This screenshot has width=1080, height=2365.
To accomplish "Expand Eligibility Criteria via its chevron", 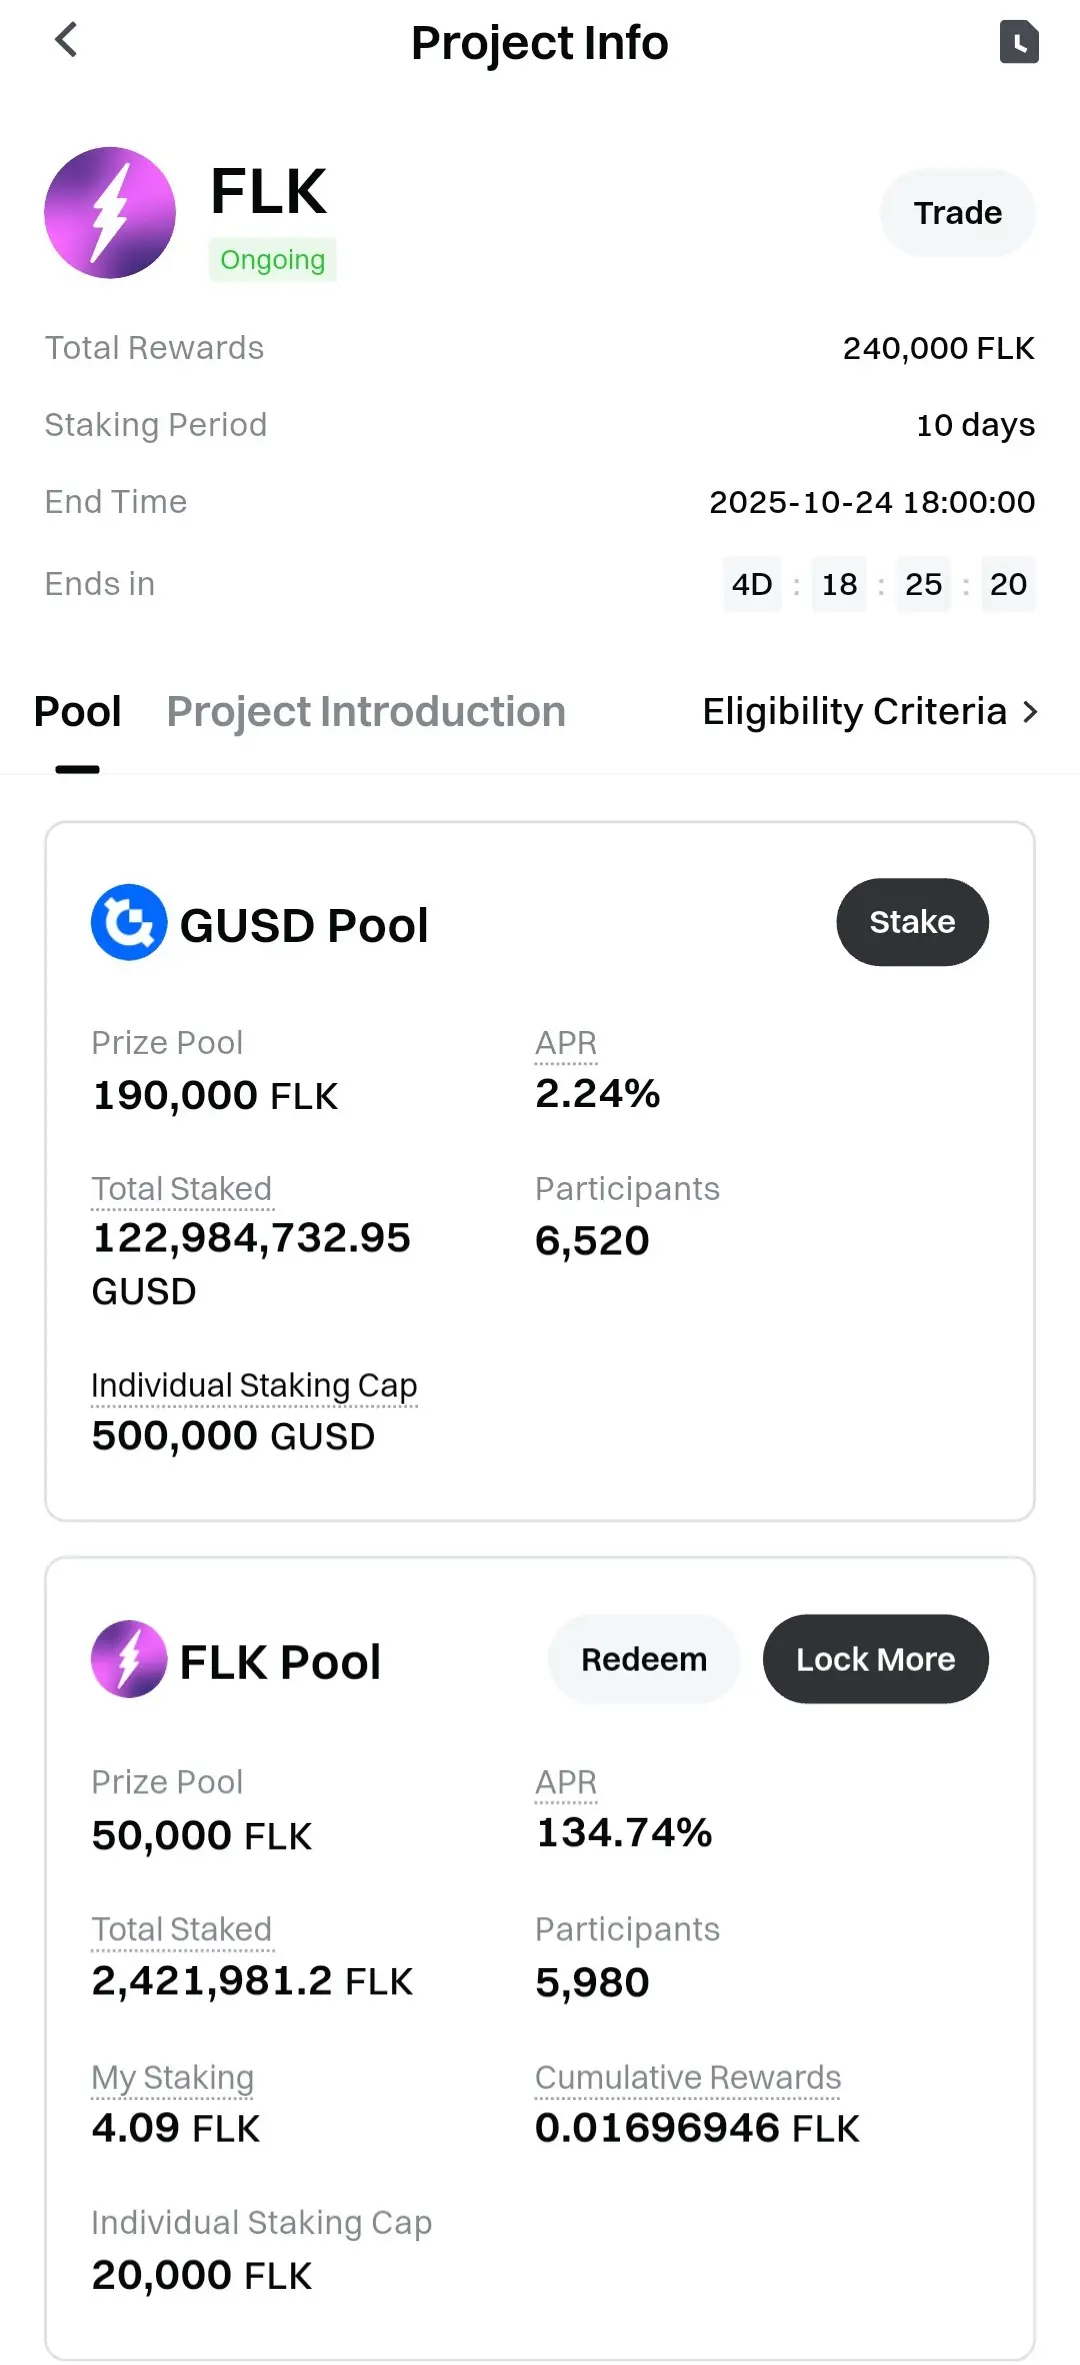I will (1030, 712).
